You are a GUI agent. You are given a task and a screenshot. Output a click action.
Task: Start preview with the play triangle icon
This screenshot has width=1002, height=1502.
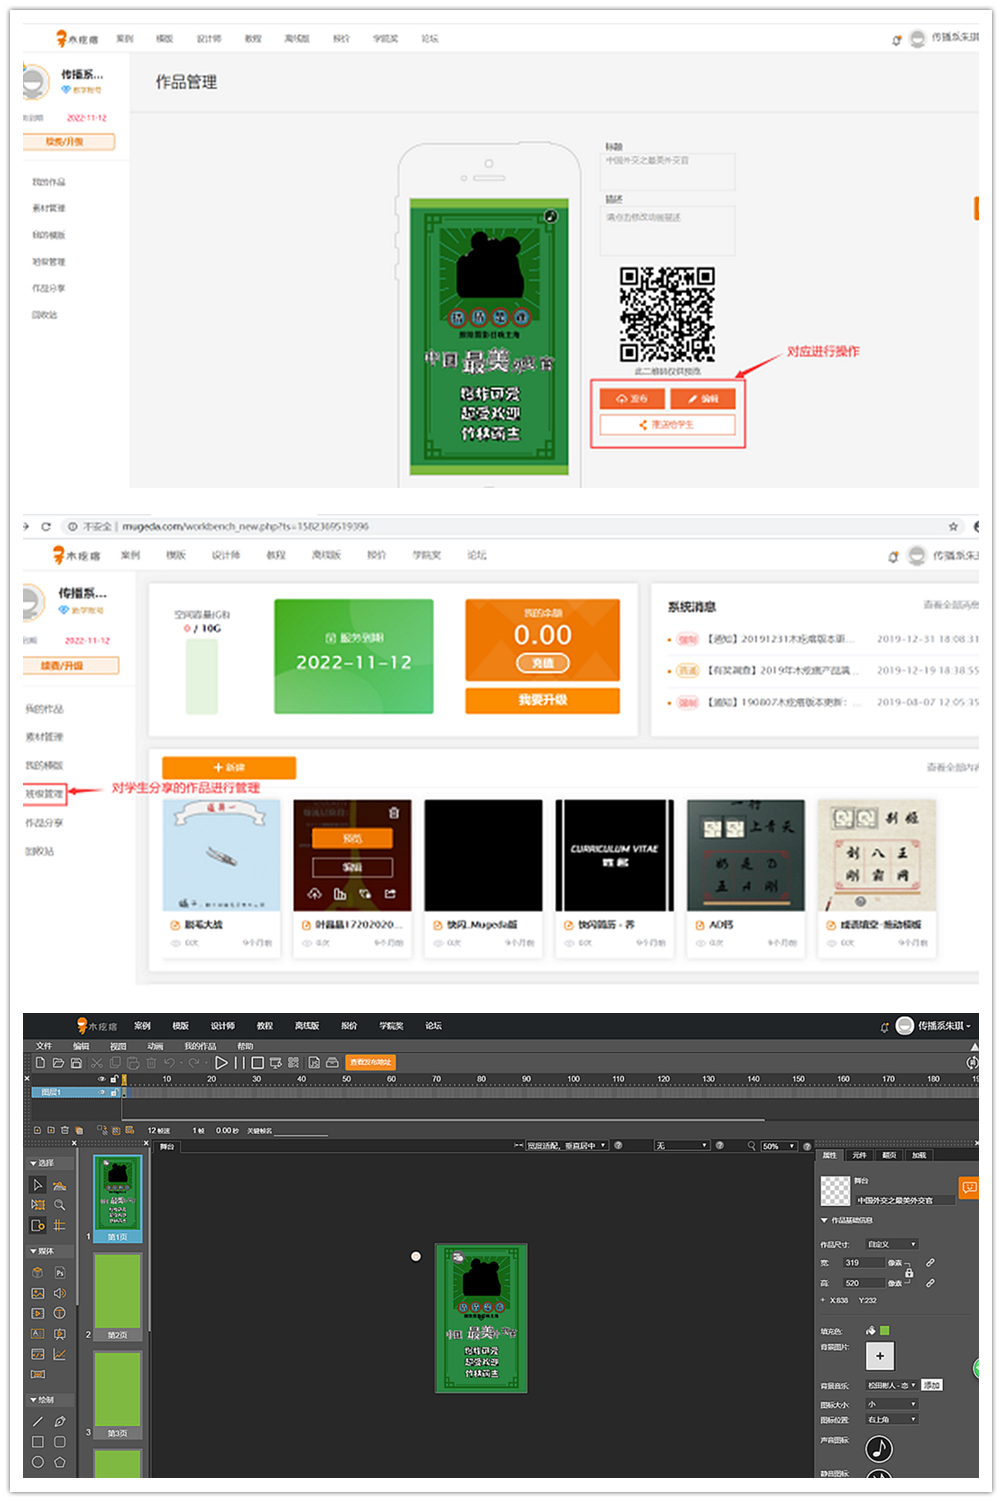(x=221, y=1063)
